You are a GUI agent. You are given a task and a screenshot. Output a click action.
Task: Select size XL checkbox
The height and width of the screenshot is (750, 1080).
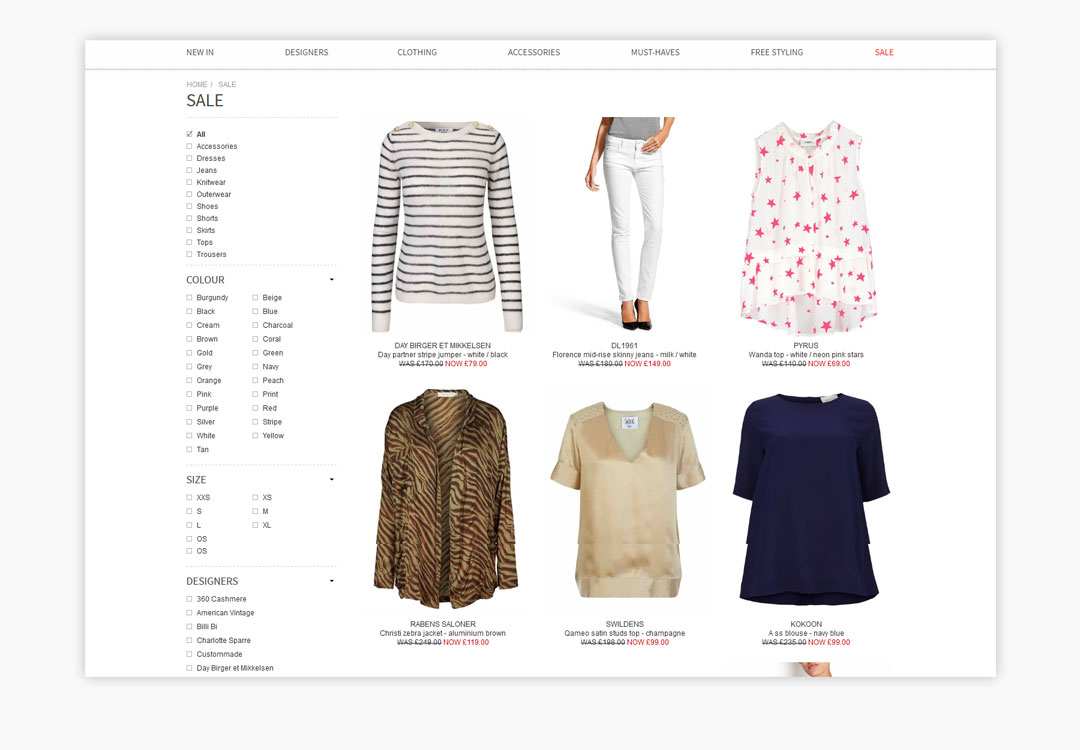255,525
